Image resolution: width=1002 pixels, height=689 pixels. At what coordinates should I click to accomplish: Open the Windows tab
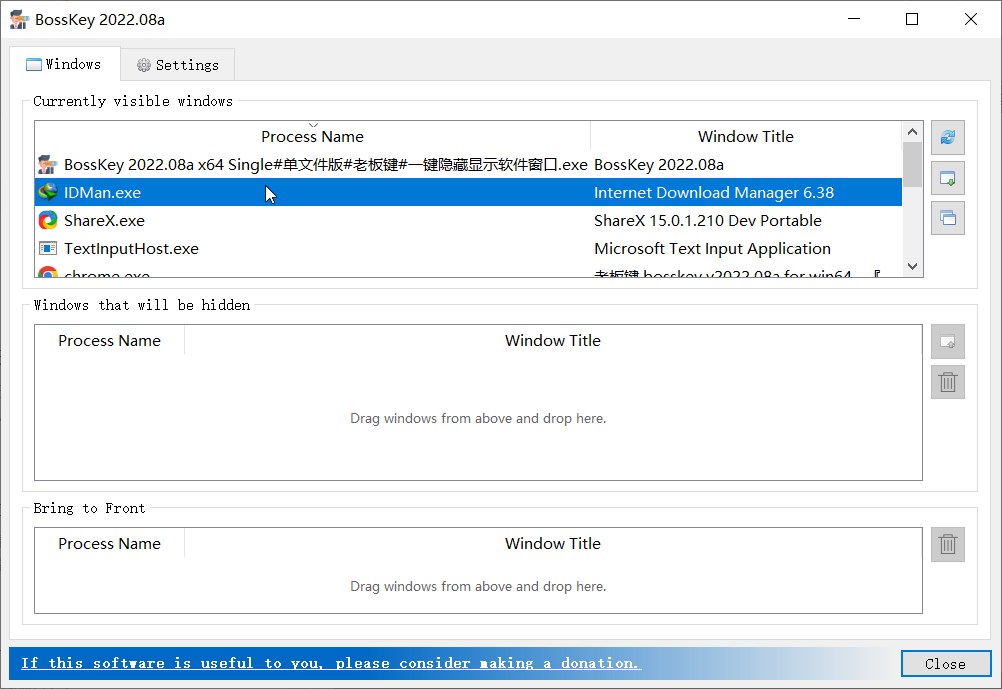coord(64,64)
